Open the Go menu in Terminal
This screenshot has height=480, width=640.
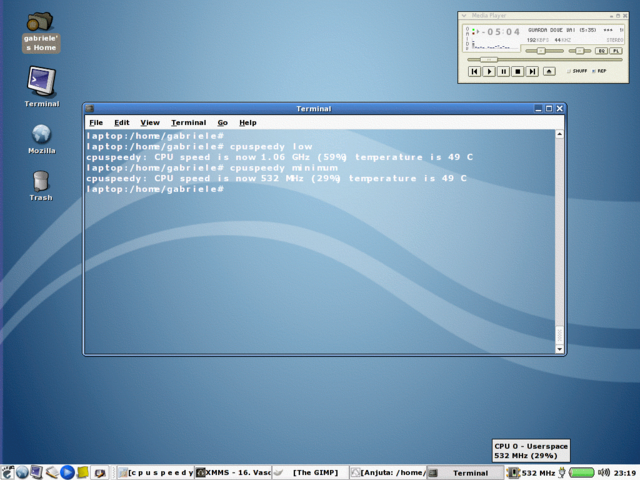[x=222, y=122]
